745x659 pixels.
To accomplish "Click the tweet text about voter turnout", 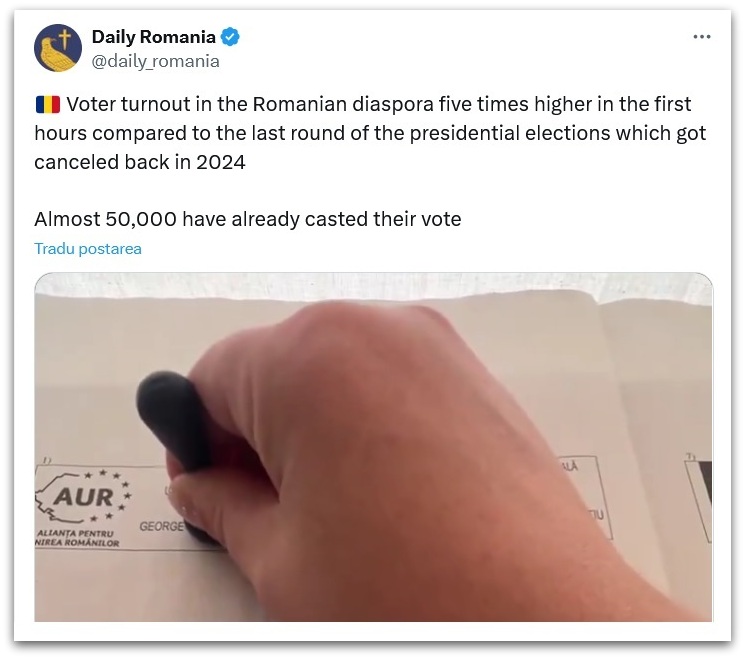I will [x=370, y=133].
